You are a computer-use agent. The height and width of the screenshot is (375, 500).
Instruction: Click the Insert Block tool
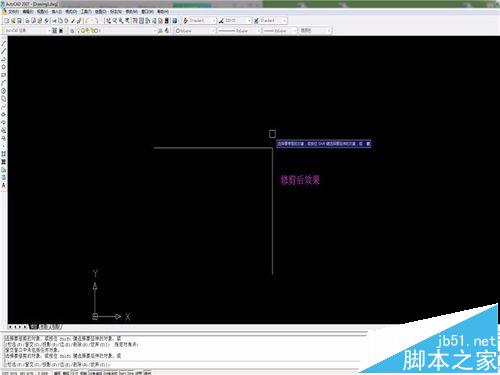(x=4, y=130)
